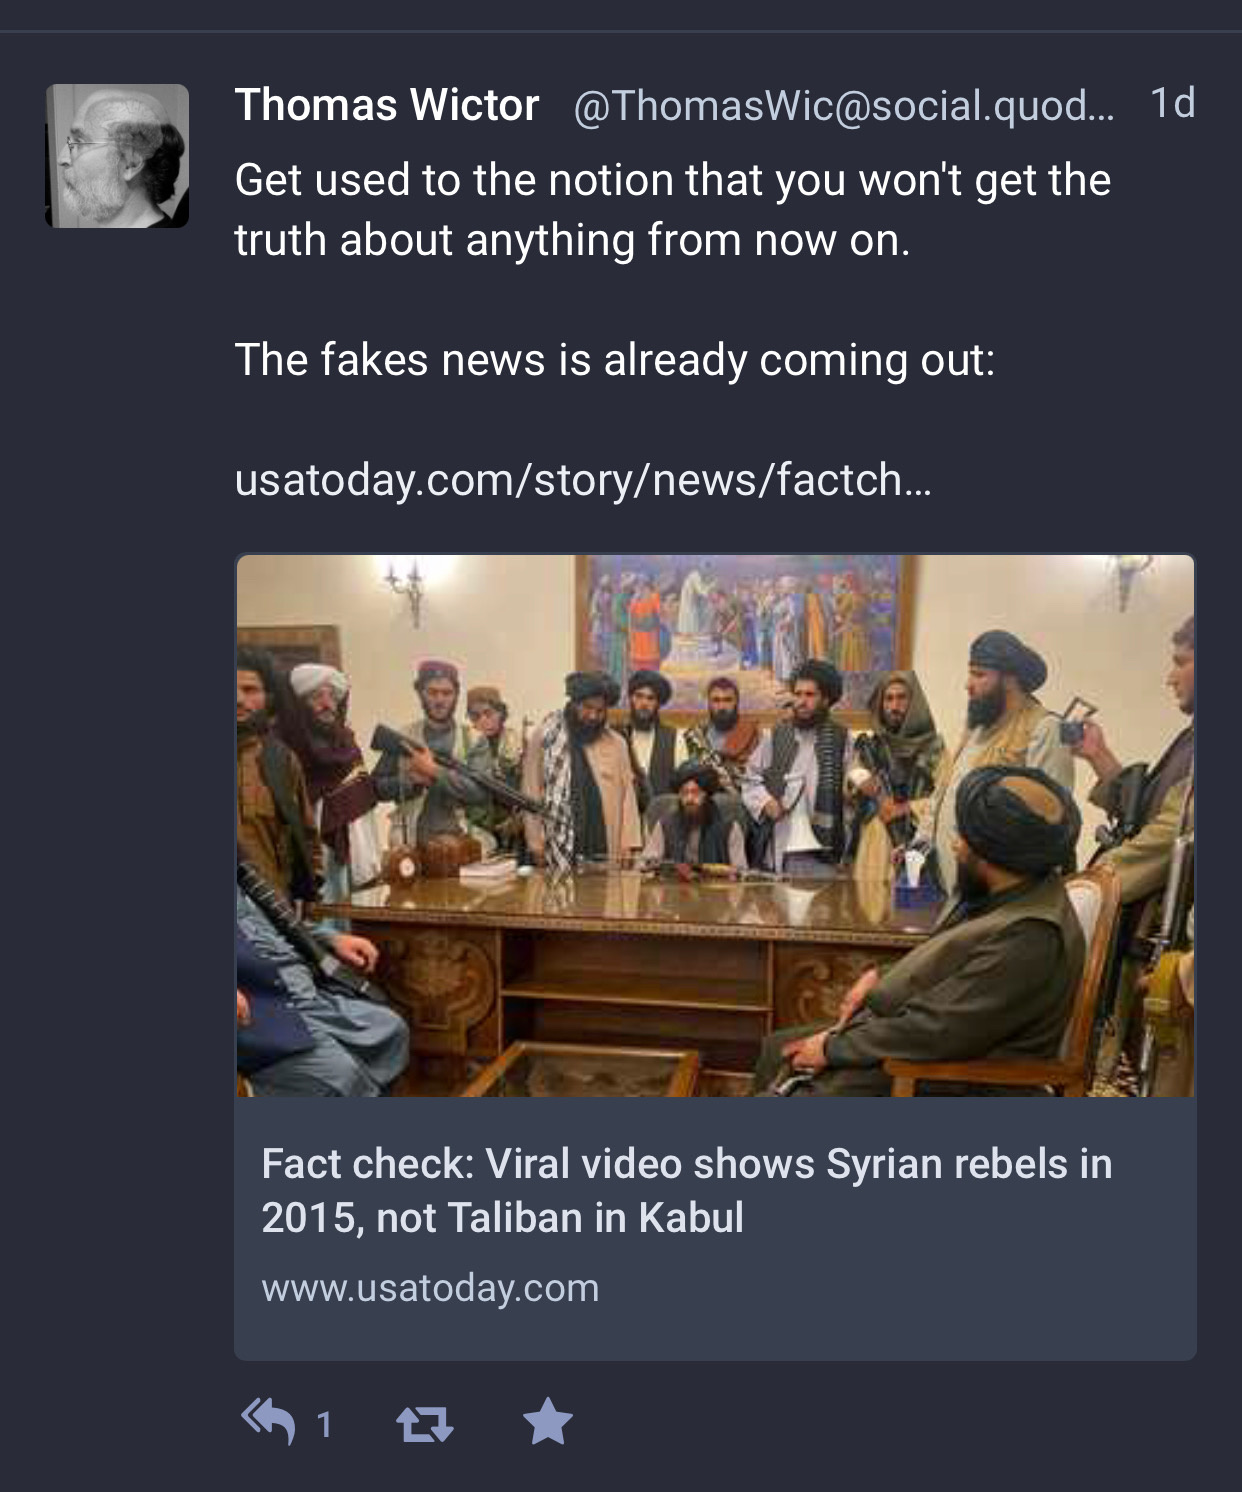Screen dimensions: 1242x1492
Task: Select the 'fakes news is already coming out' line
Action: click(614, 360)
